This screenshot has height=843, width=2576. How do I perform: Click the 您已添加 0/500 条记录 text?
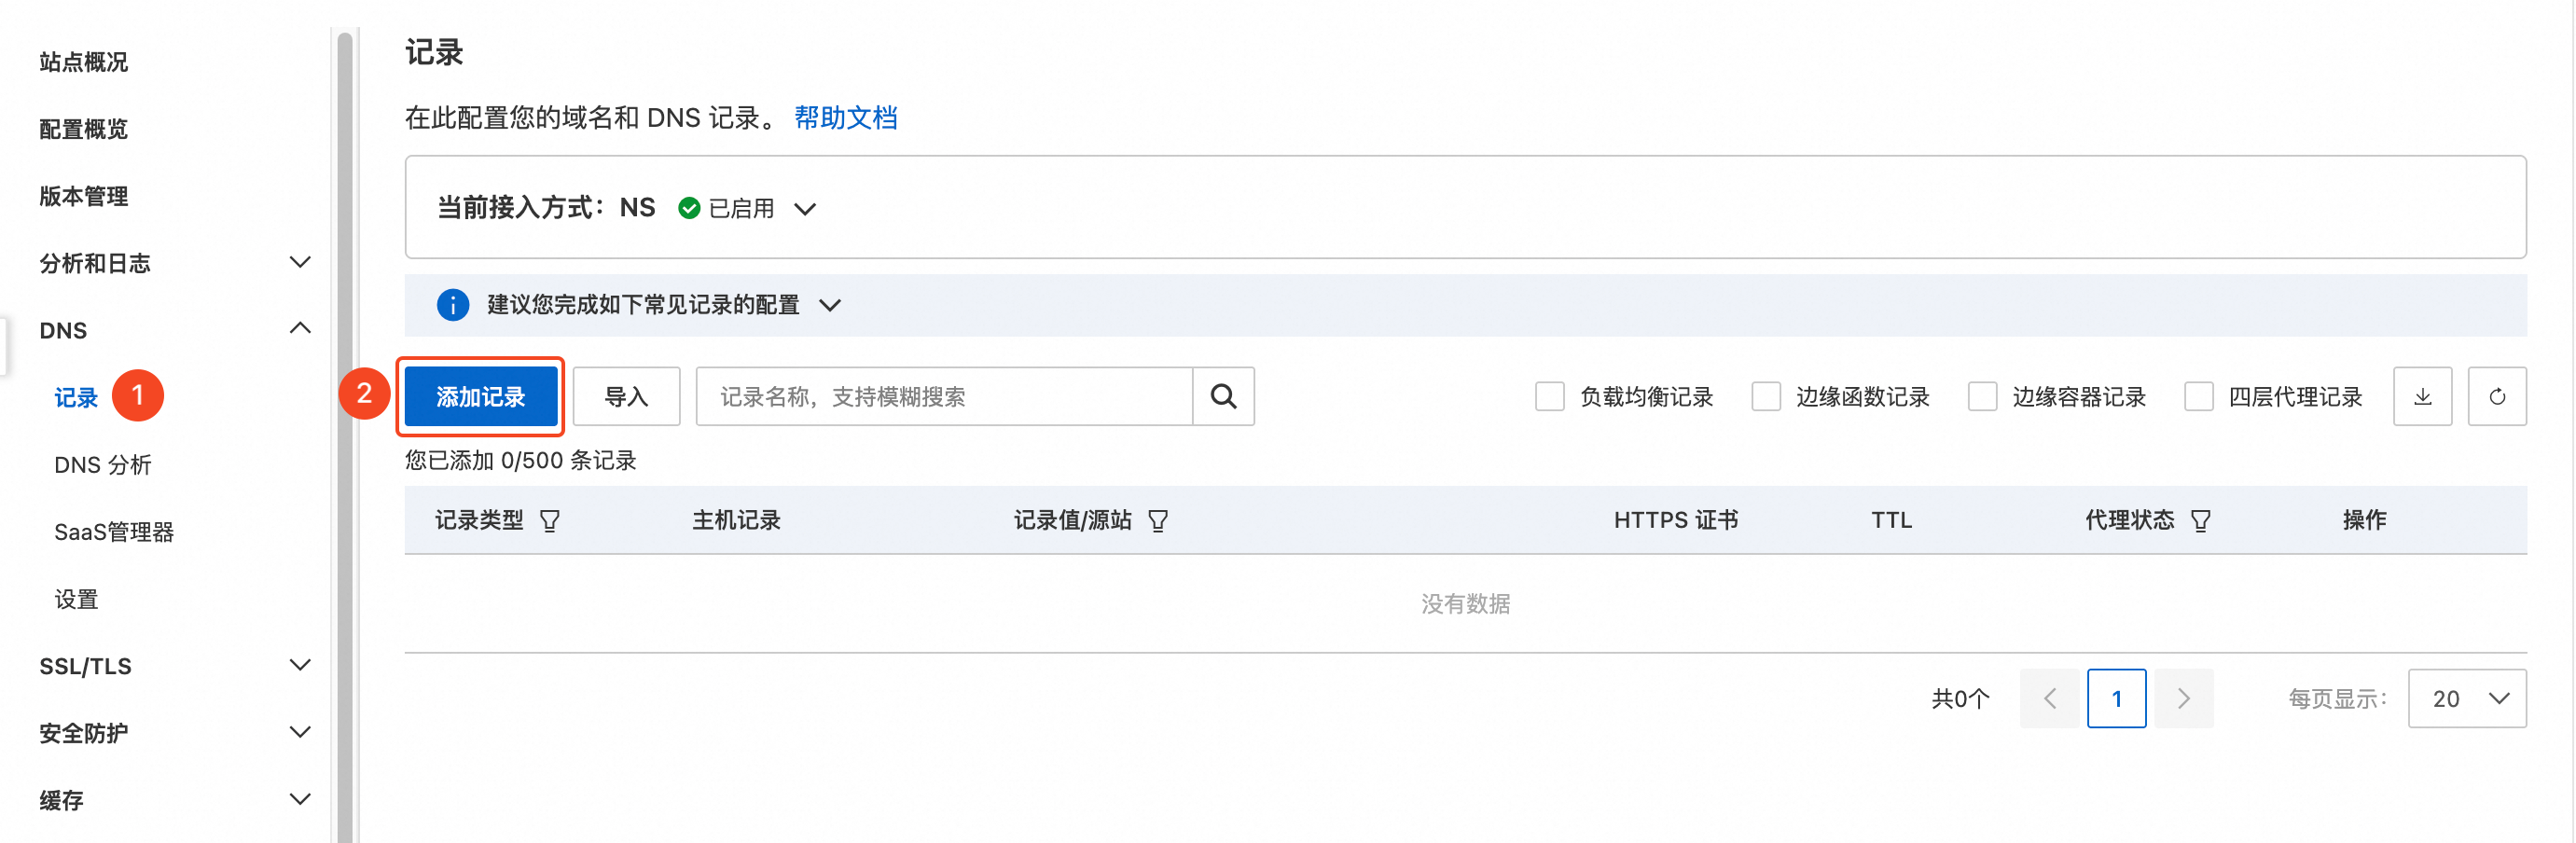[x=520, y=460]
